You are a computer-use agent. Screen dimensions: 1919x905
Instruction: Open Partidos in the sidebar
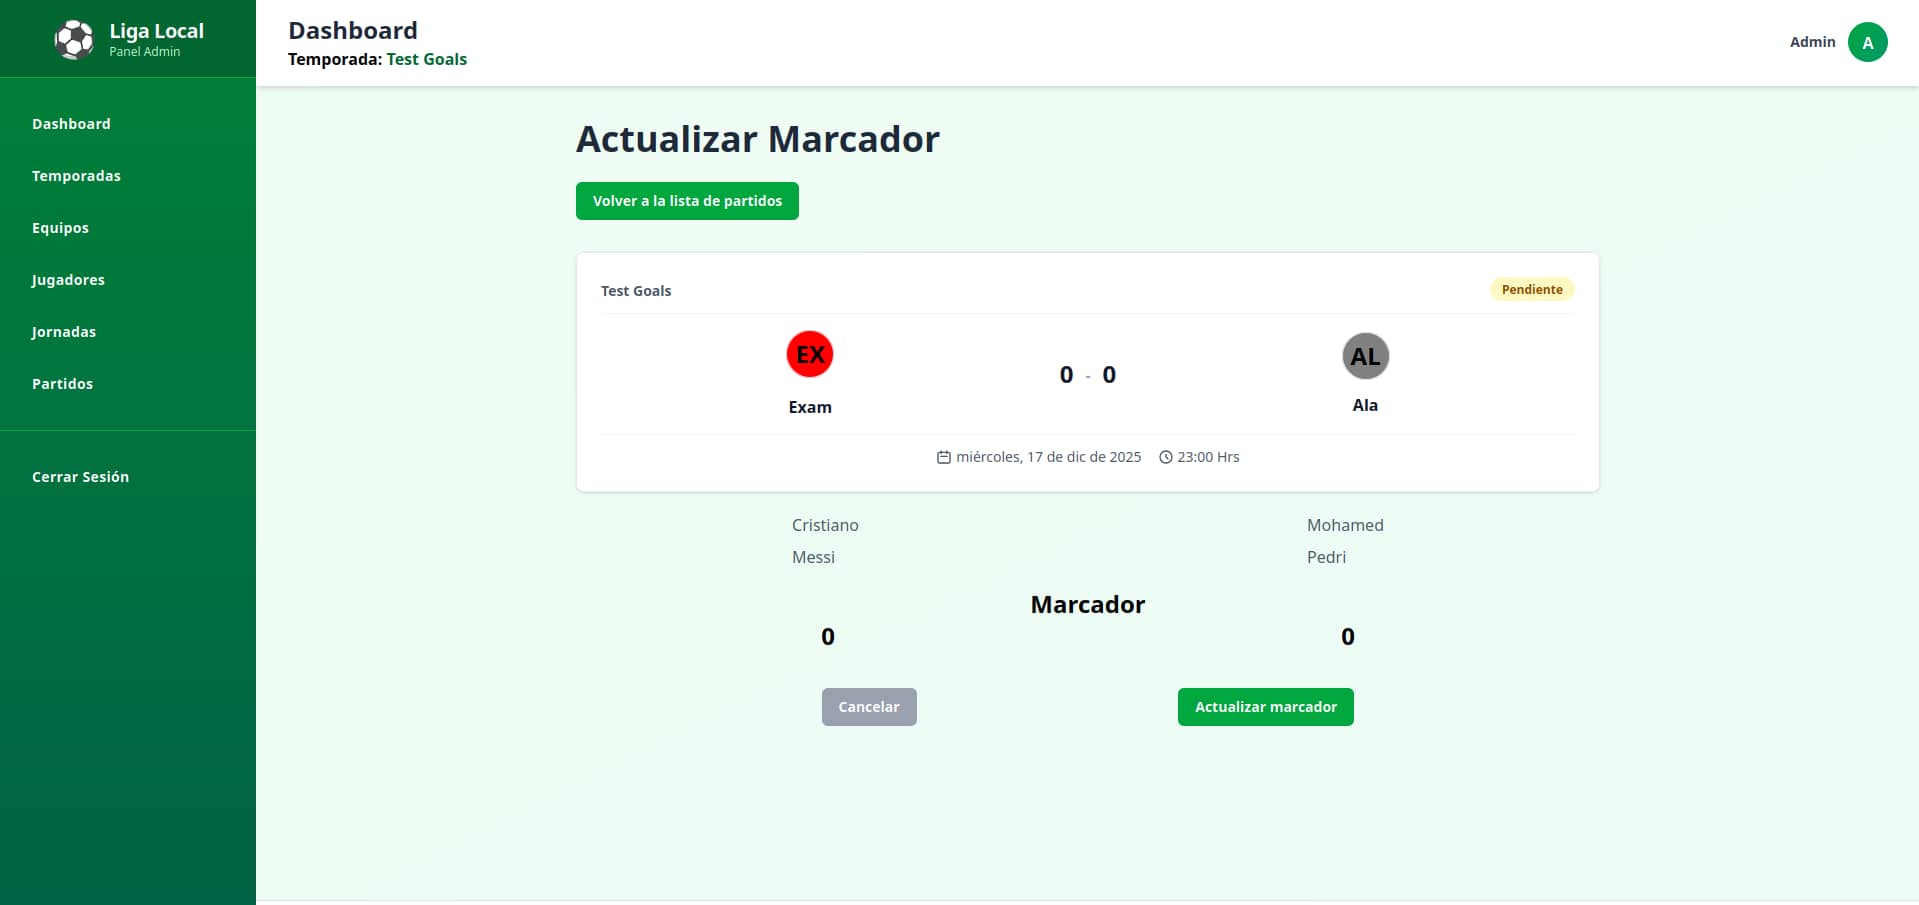62,384
